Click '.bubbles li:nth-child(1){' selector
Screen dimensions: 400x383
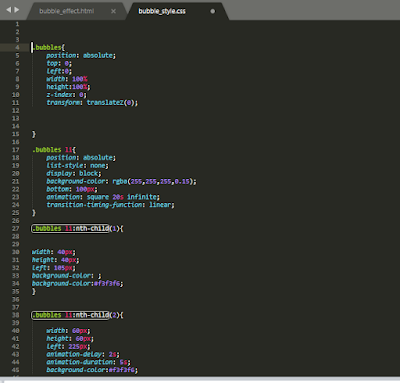77,228
